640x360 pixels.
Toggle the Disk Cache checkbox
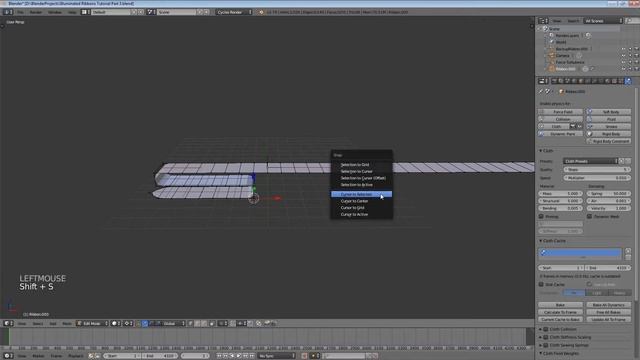[541, 284]
